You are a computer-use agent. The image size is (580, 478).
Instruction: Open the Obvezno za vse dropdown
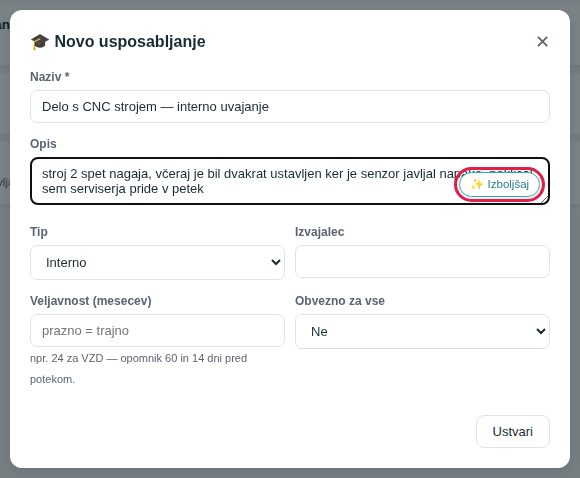click(x=422, y=331)
